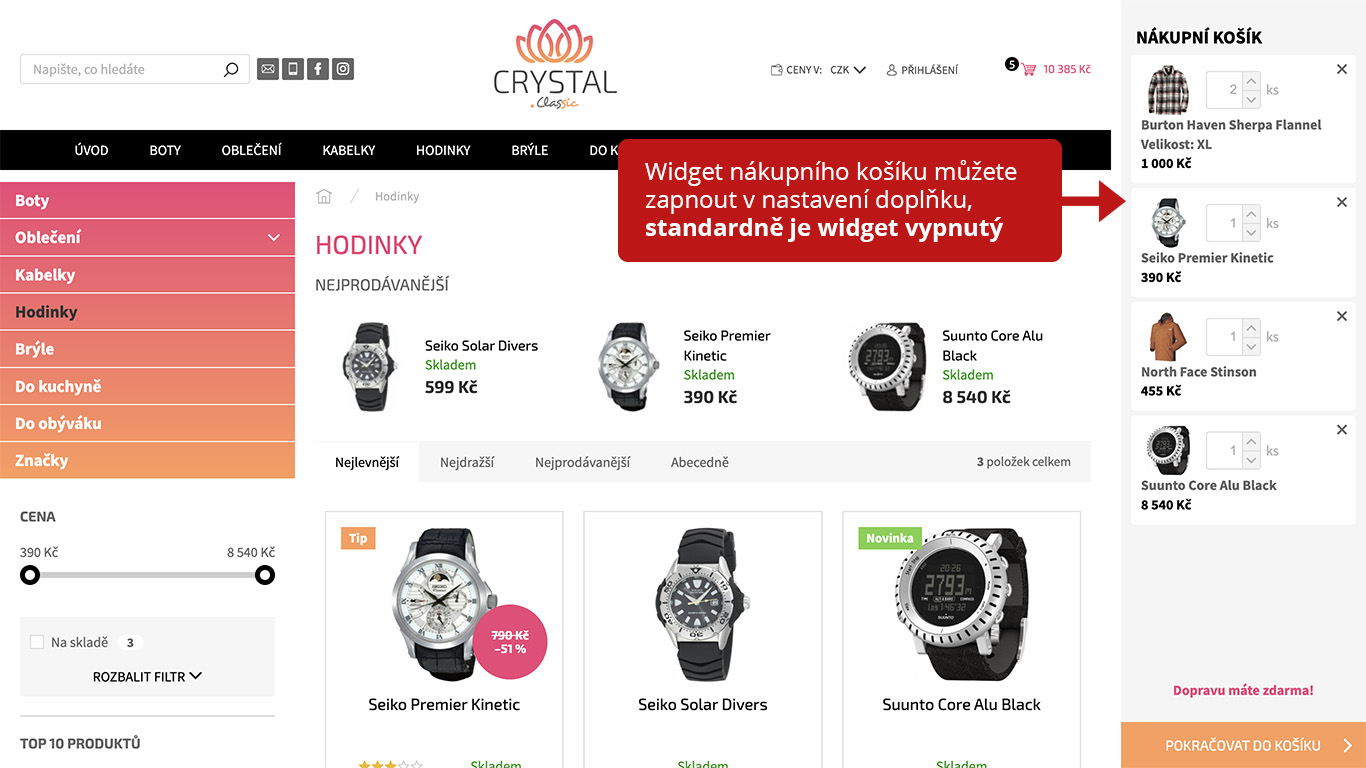This screenshot has width=1366, height=768.
Task: Remove Seiko Premier Kinetic from cart
Action: tap(1342, 202)
